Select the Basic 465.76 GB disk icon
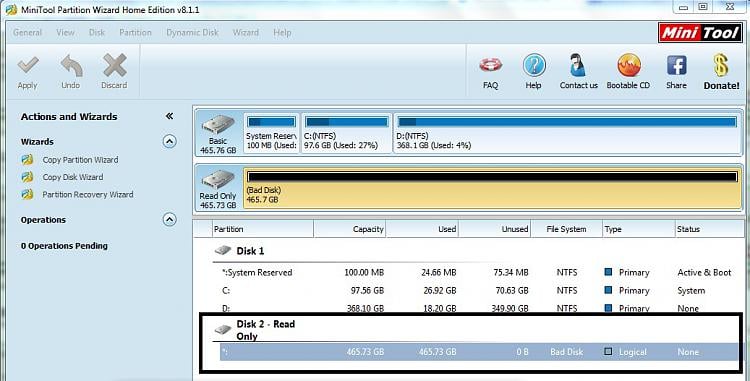 218,125
